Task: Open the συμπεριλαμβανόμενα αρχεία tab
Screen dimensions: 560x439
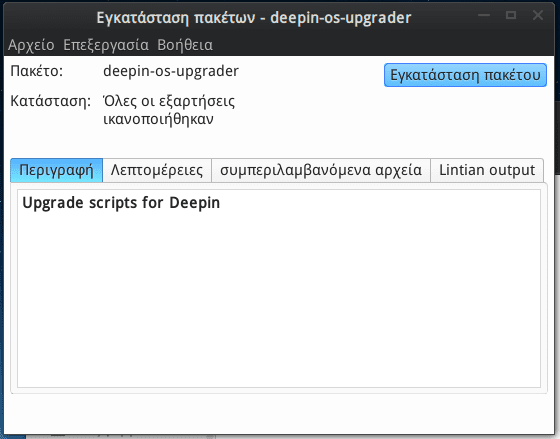Action: 321,170
